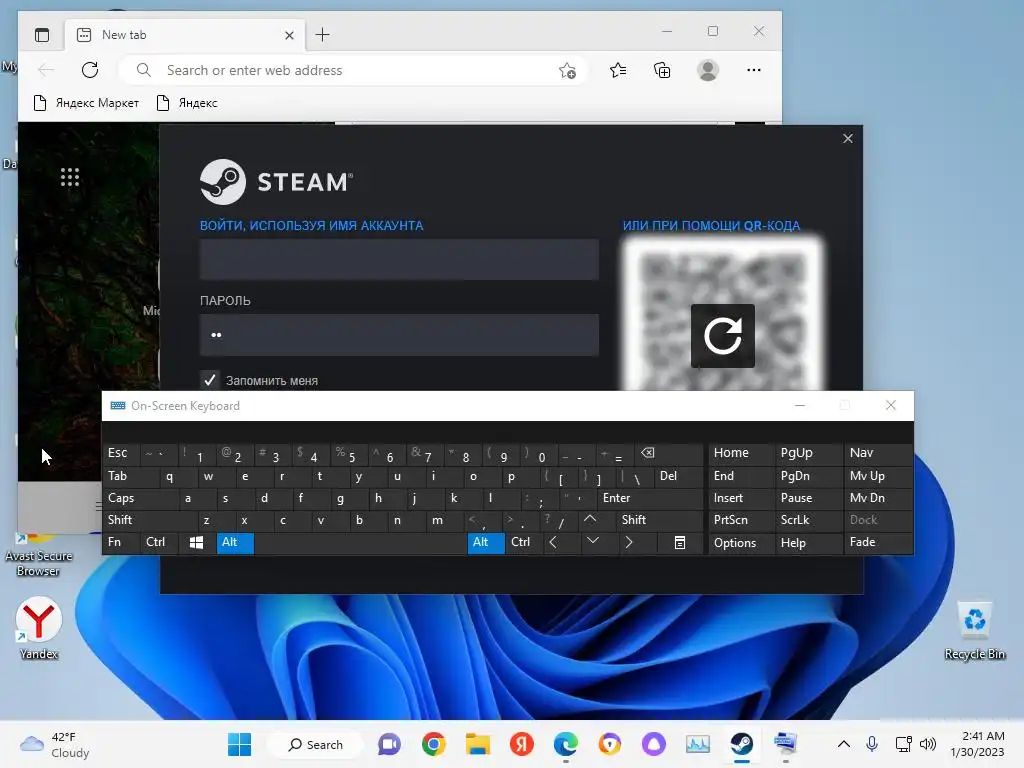
Task: Switch to Steam in the taskbar
Action: 741,744
